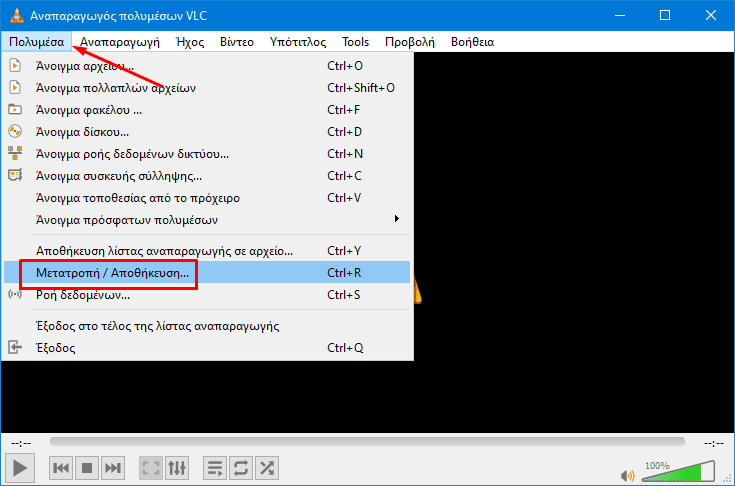Image resolution: width=735 pixels, height=486 pixels.
Task: Toggle loop repeat mode
Action: [x=241, y=468]
